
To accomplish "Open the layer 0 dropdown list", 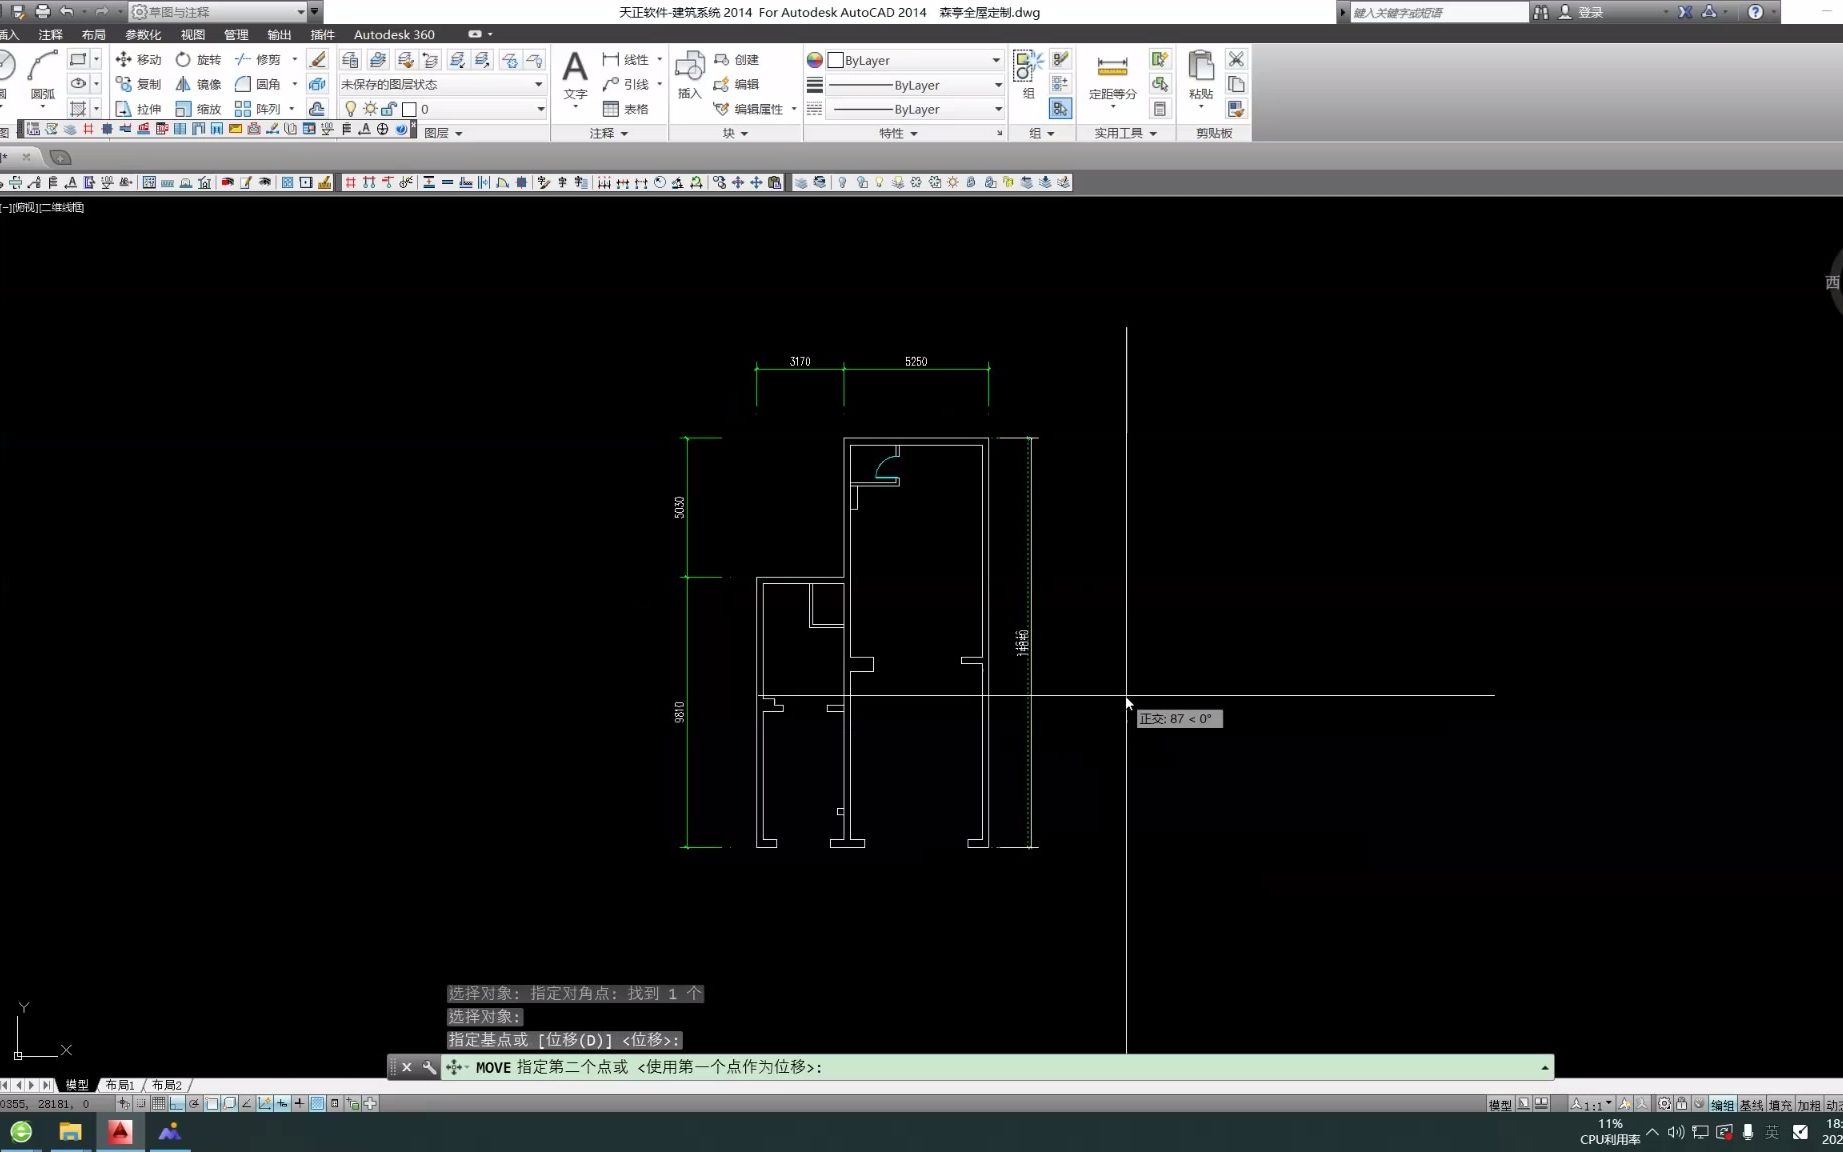I will coord(442,109).
